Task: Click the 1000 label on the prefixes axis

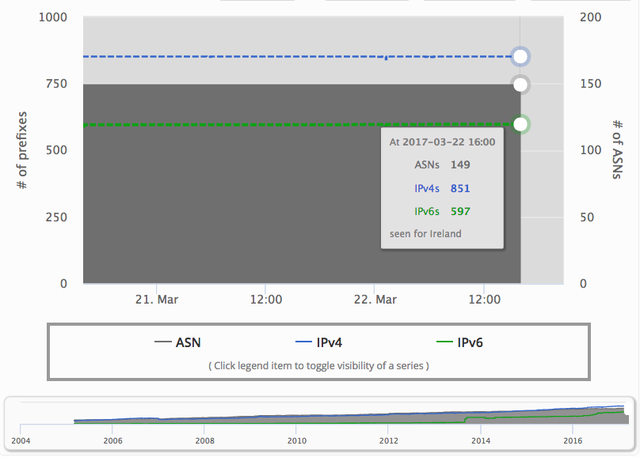Action: [53, 17]
